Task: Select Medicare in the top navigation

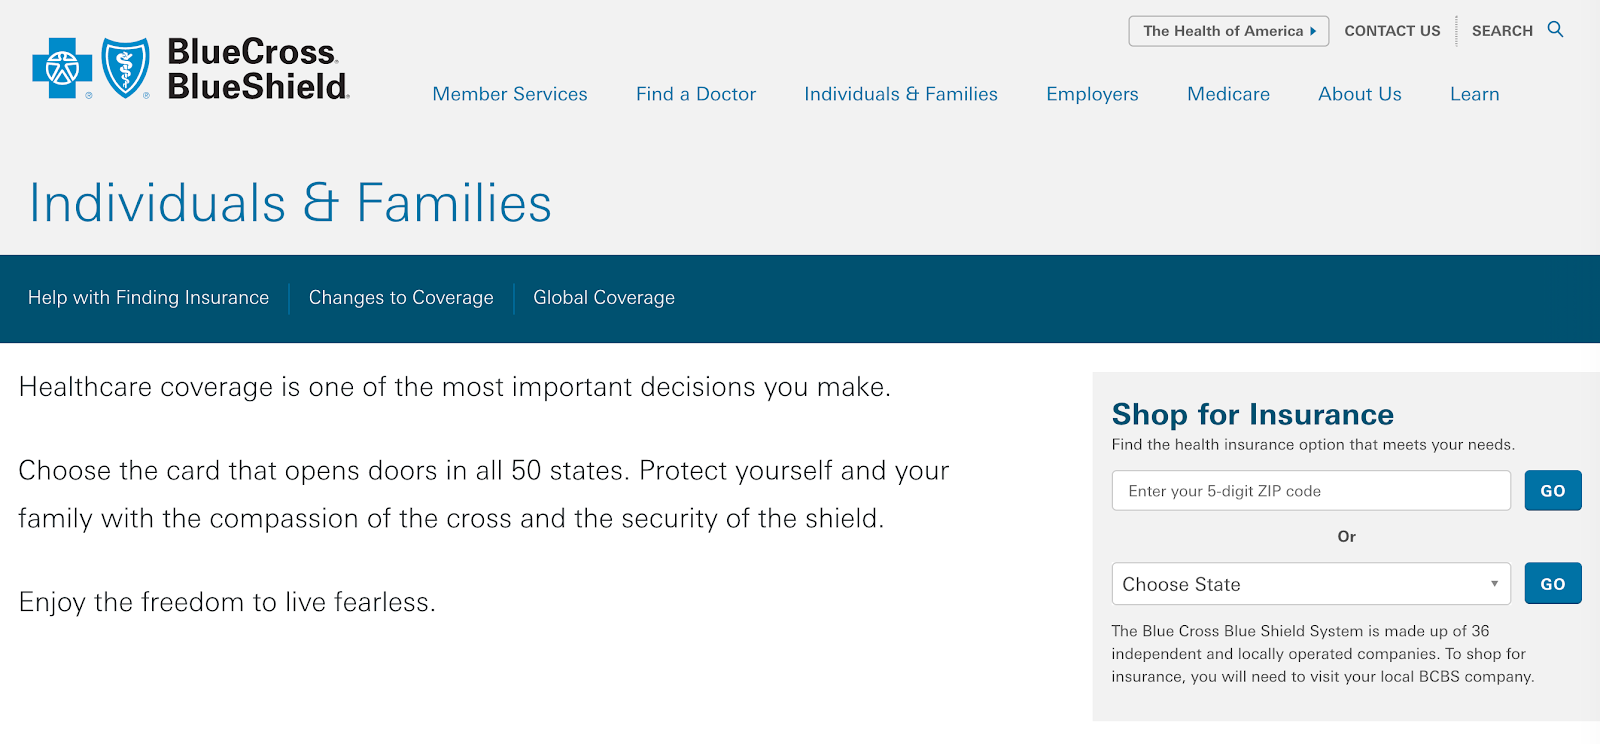Action: [x=1228, y=94]
